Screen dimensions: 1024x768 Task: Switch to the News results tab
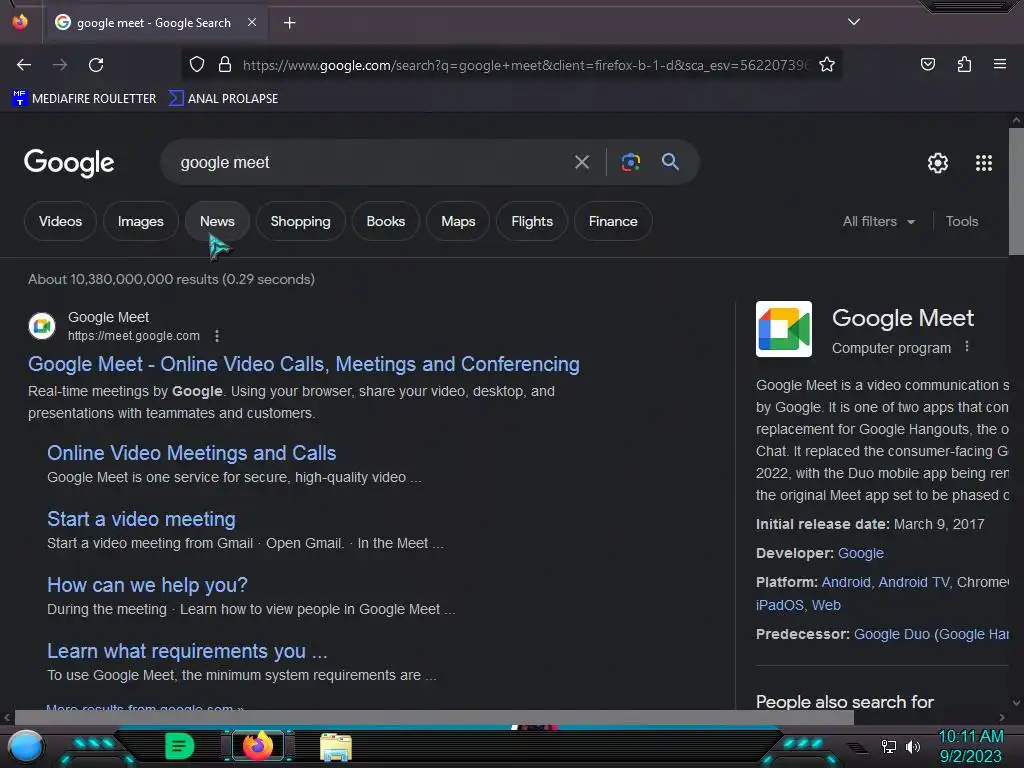click(x=217, y=221)
